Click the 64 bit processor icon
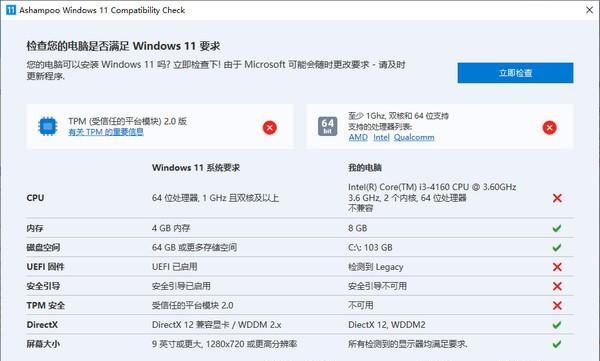 (328, 126)
